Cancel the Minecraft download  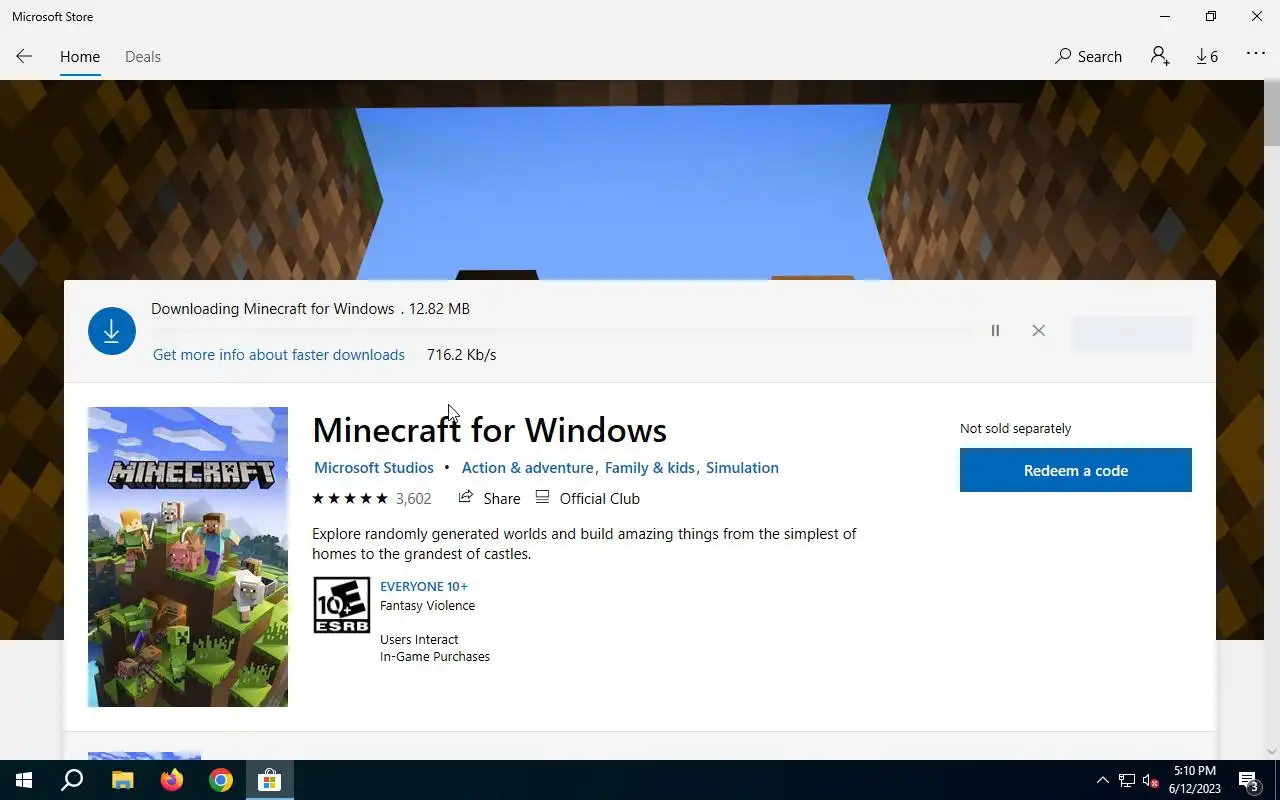pyautogui.click(x=1038, y=331)
